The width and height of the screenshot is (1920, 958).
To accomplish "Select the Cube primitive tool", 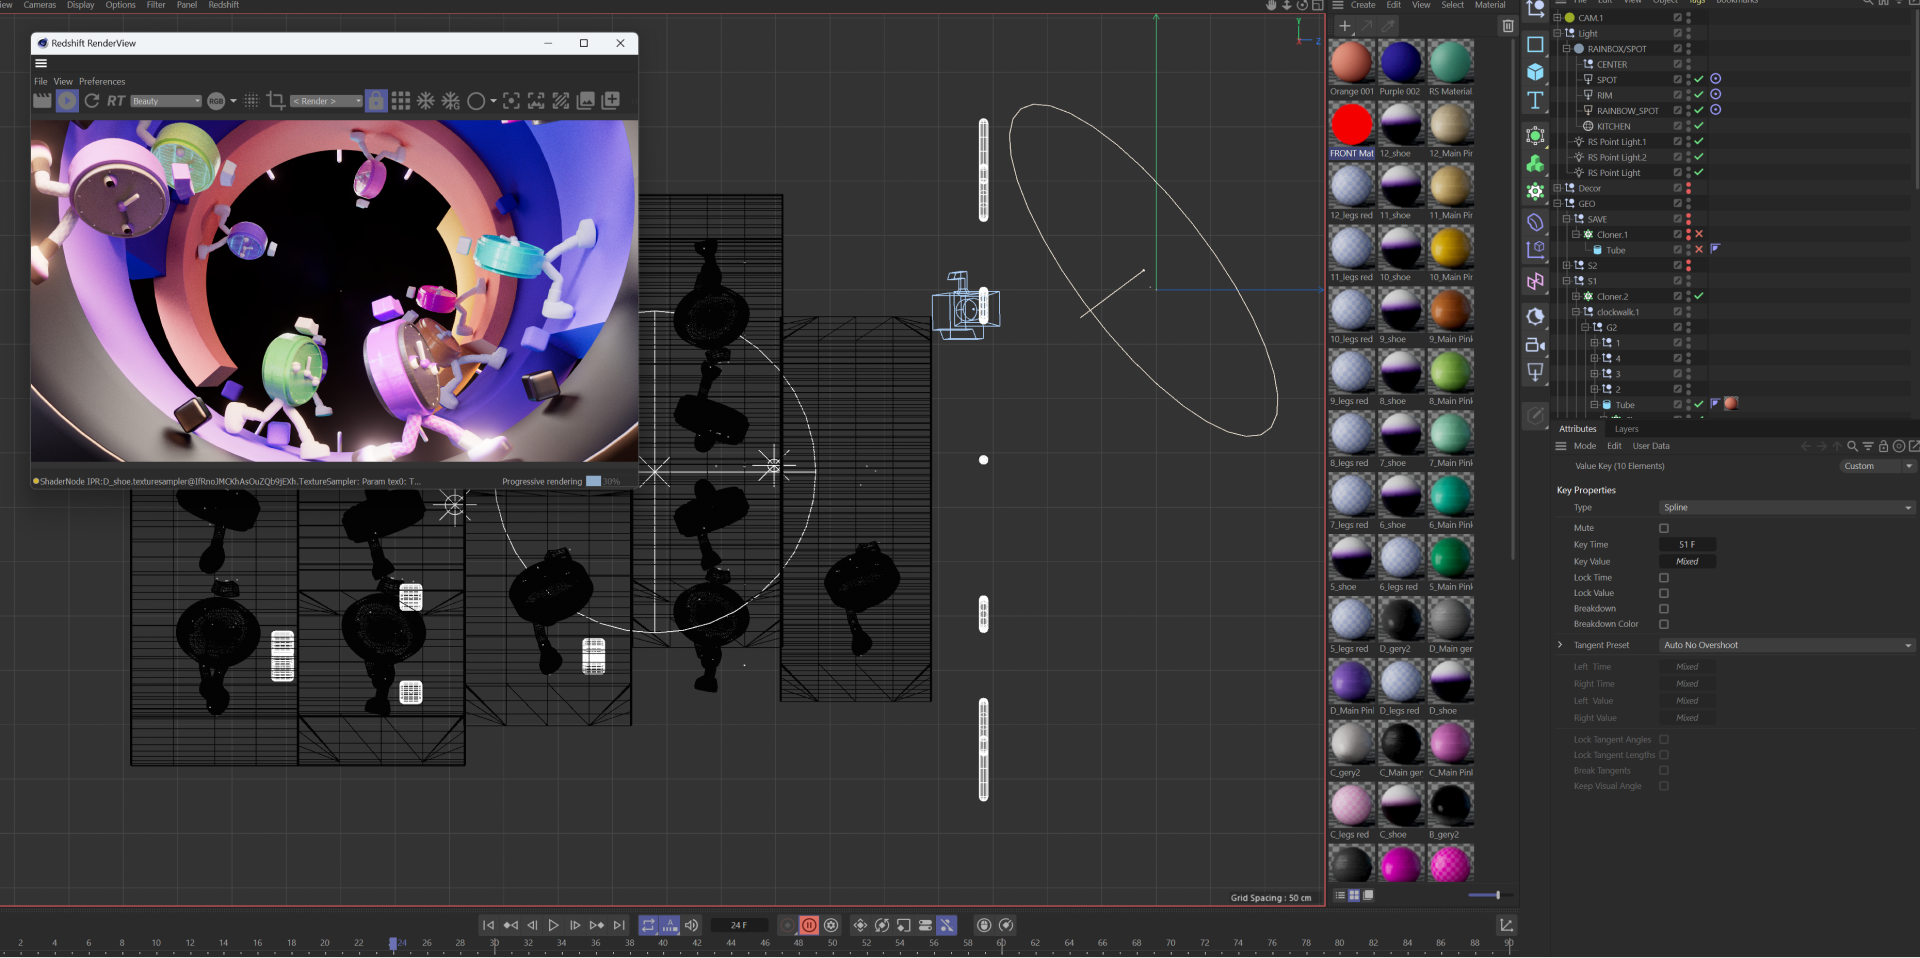I will point(1535,72).
